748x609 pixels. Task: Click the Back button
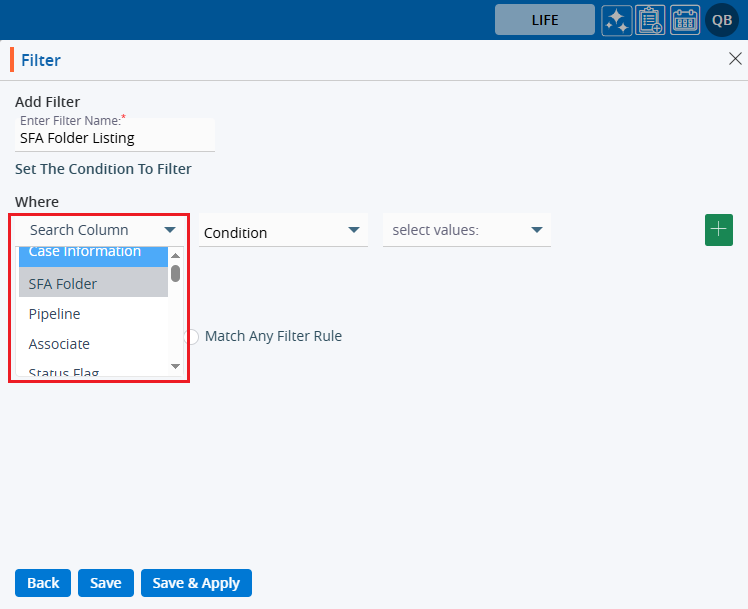pos(43,583)
